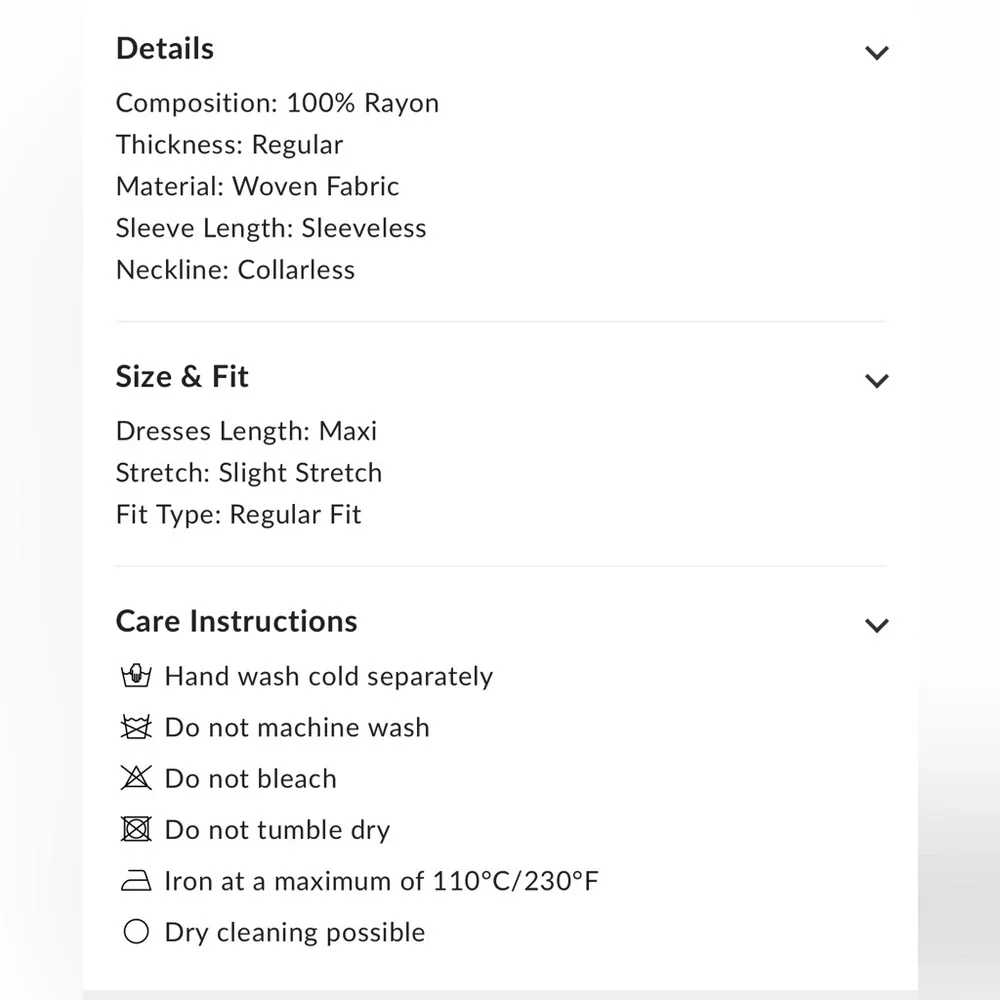
Task: Click the Dry cleaning possible text
Action: click(x=295, y=933)
